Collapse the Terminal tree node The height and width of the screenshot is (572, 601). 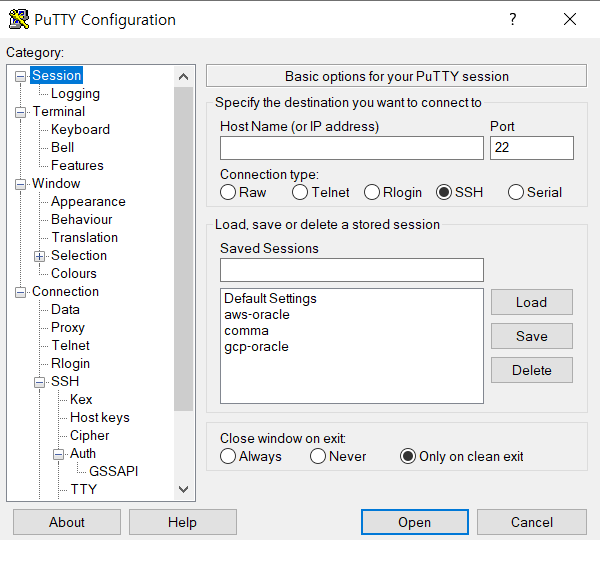(x=20, y=112)
